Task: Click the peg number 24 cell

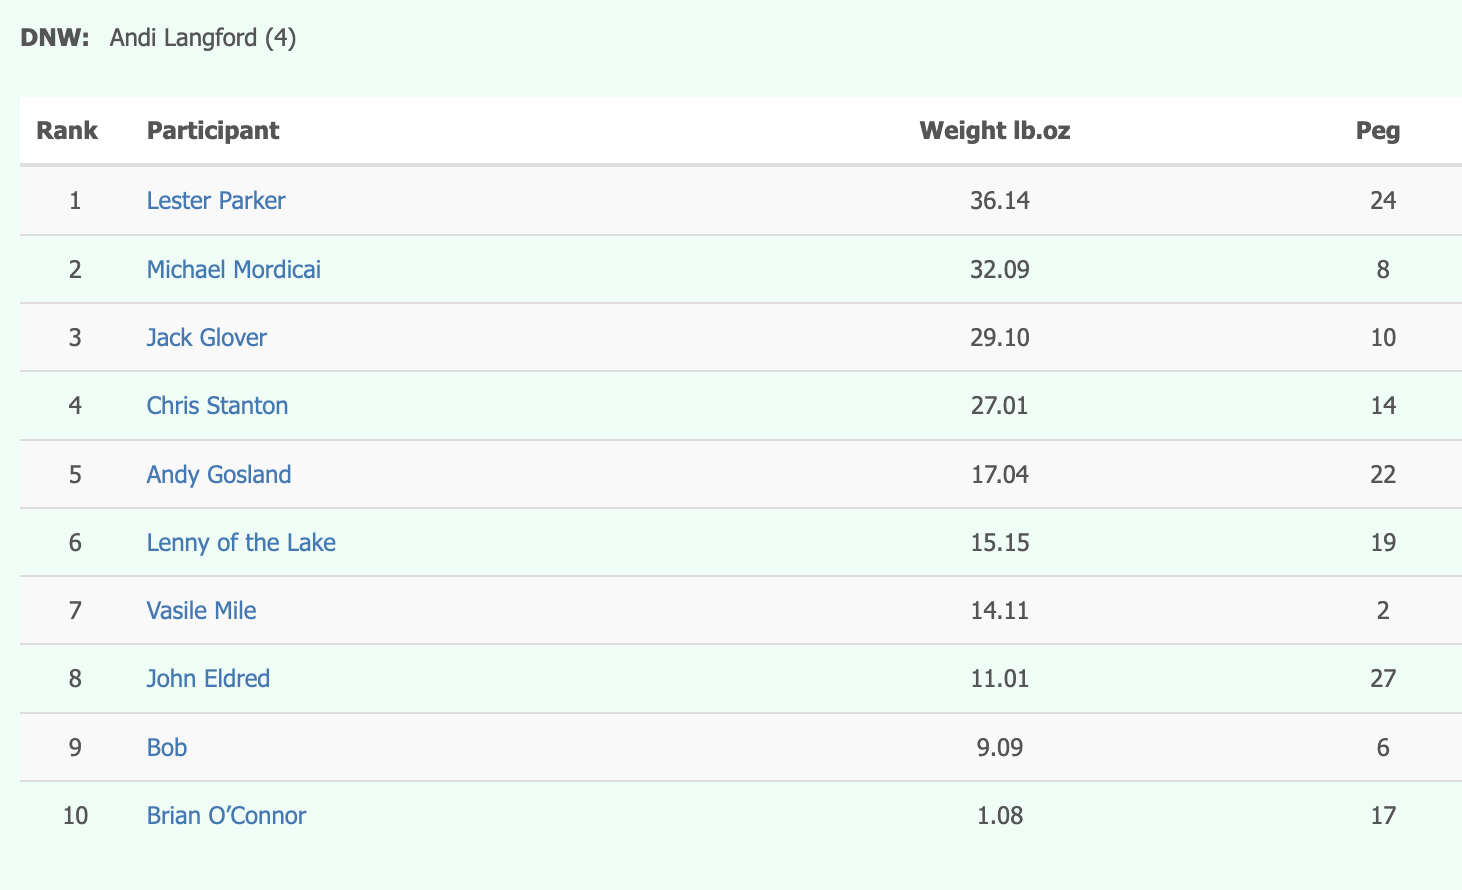Action: [1383, 201]
